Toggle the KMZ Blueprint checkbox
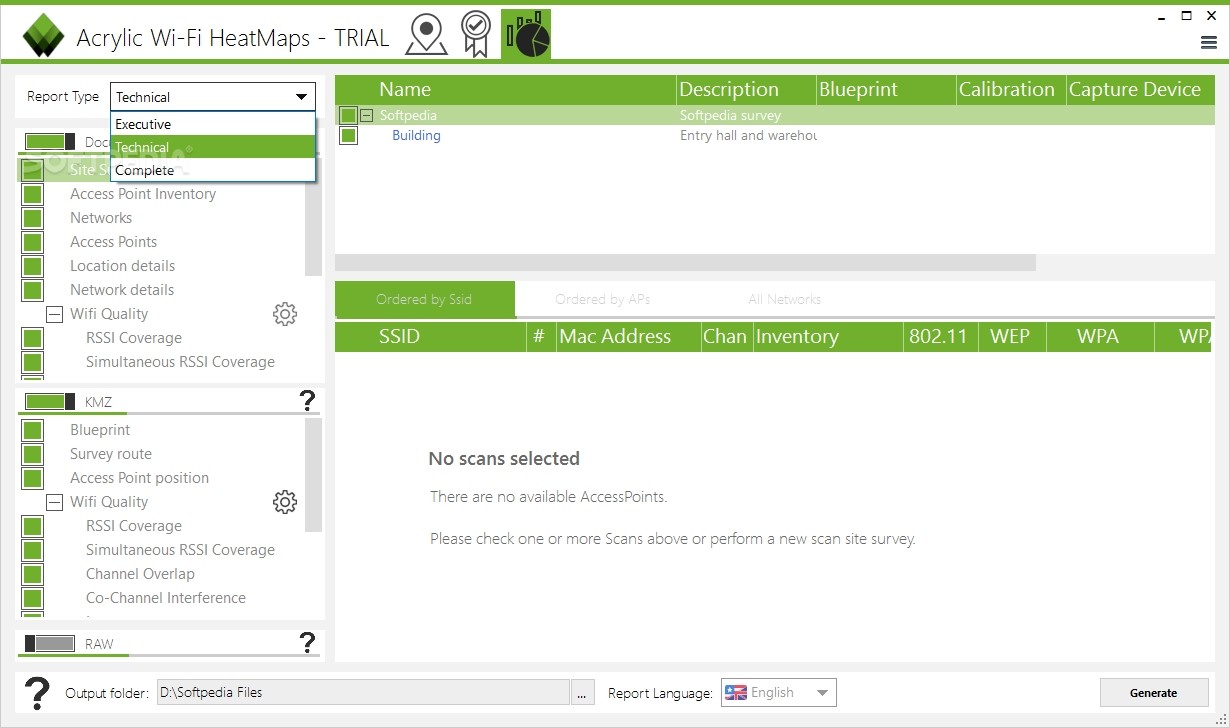The width and height of the screenshot is (1230, 728). pos(32,430)
